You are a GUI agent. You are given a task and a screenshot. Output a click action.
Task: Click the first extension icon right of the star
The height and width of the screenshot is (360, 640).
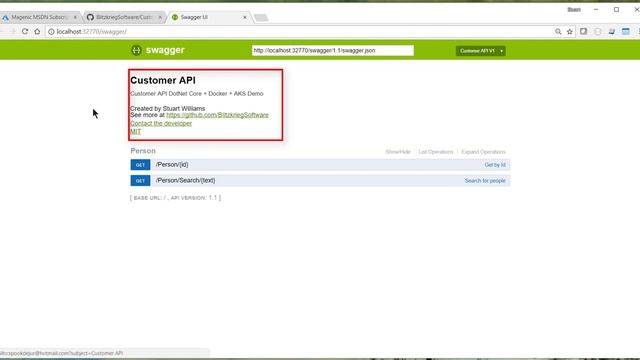584,31
